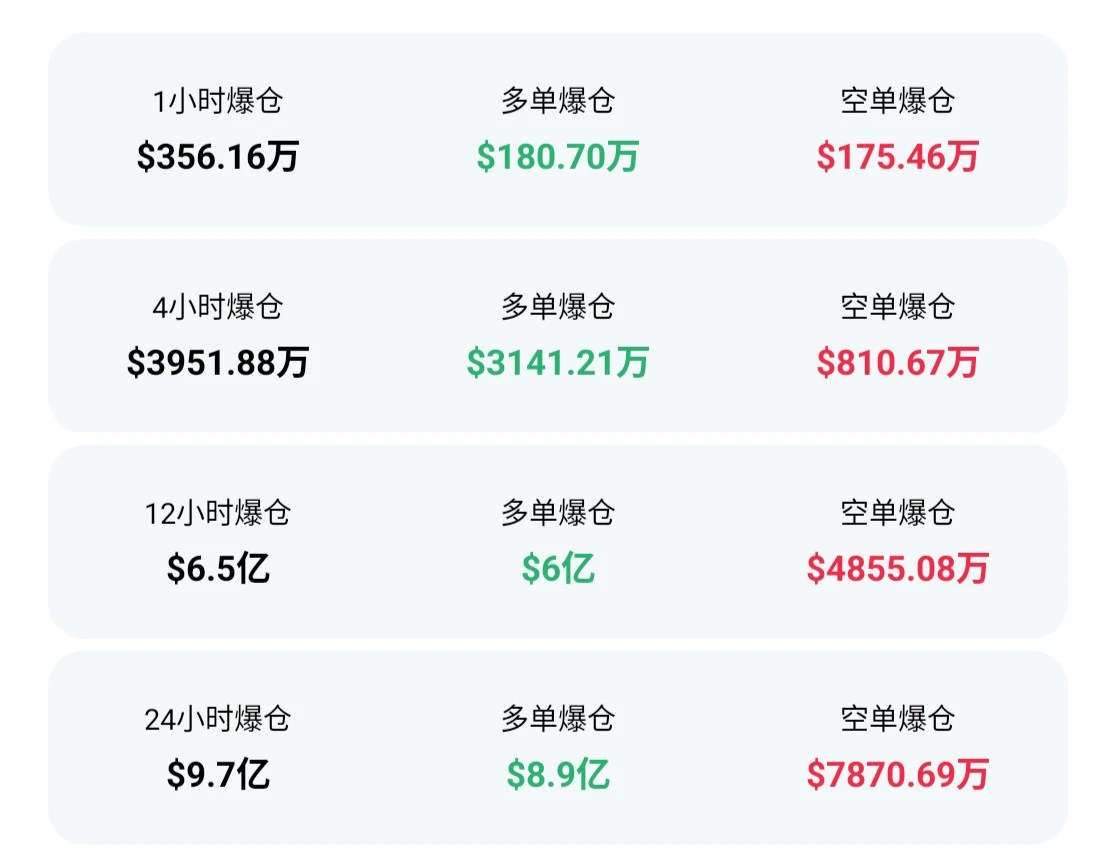The height and width of the screenshot is (850, 1116).
Task: Select the 24小时爆仓 label
Action: [218, 719]
